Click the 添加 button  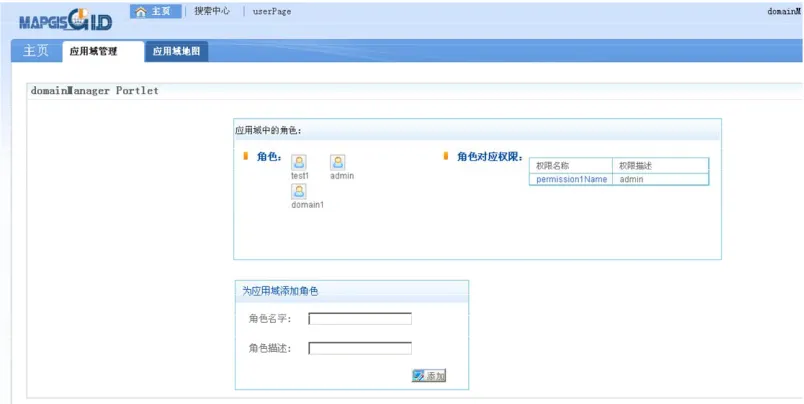429,376
